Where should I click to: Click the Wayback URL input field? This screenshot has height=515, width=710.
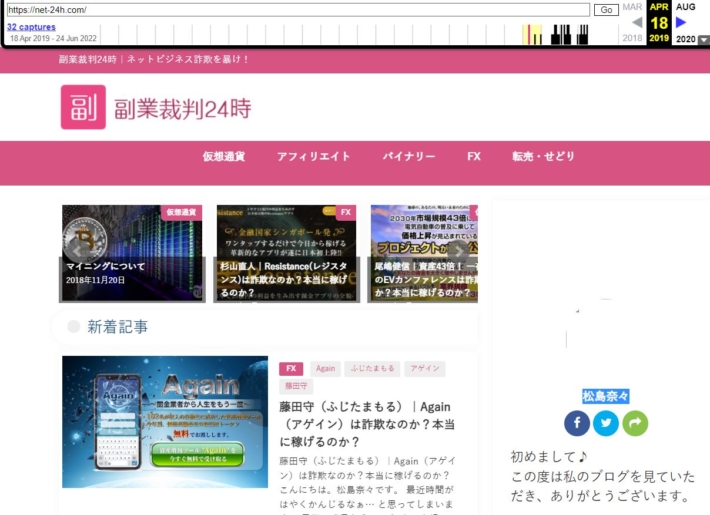pos(298,10)
